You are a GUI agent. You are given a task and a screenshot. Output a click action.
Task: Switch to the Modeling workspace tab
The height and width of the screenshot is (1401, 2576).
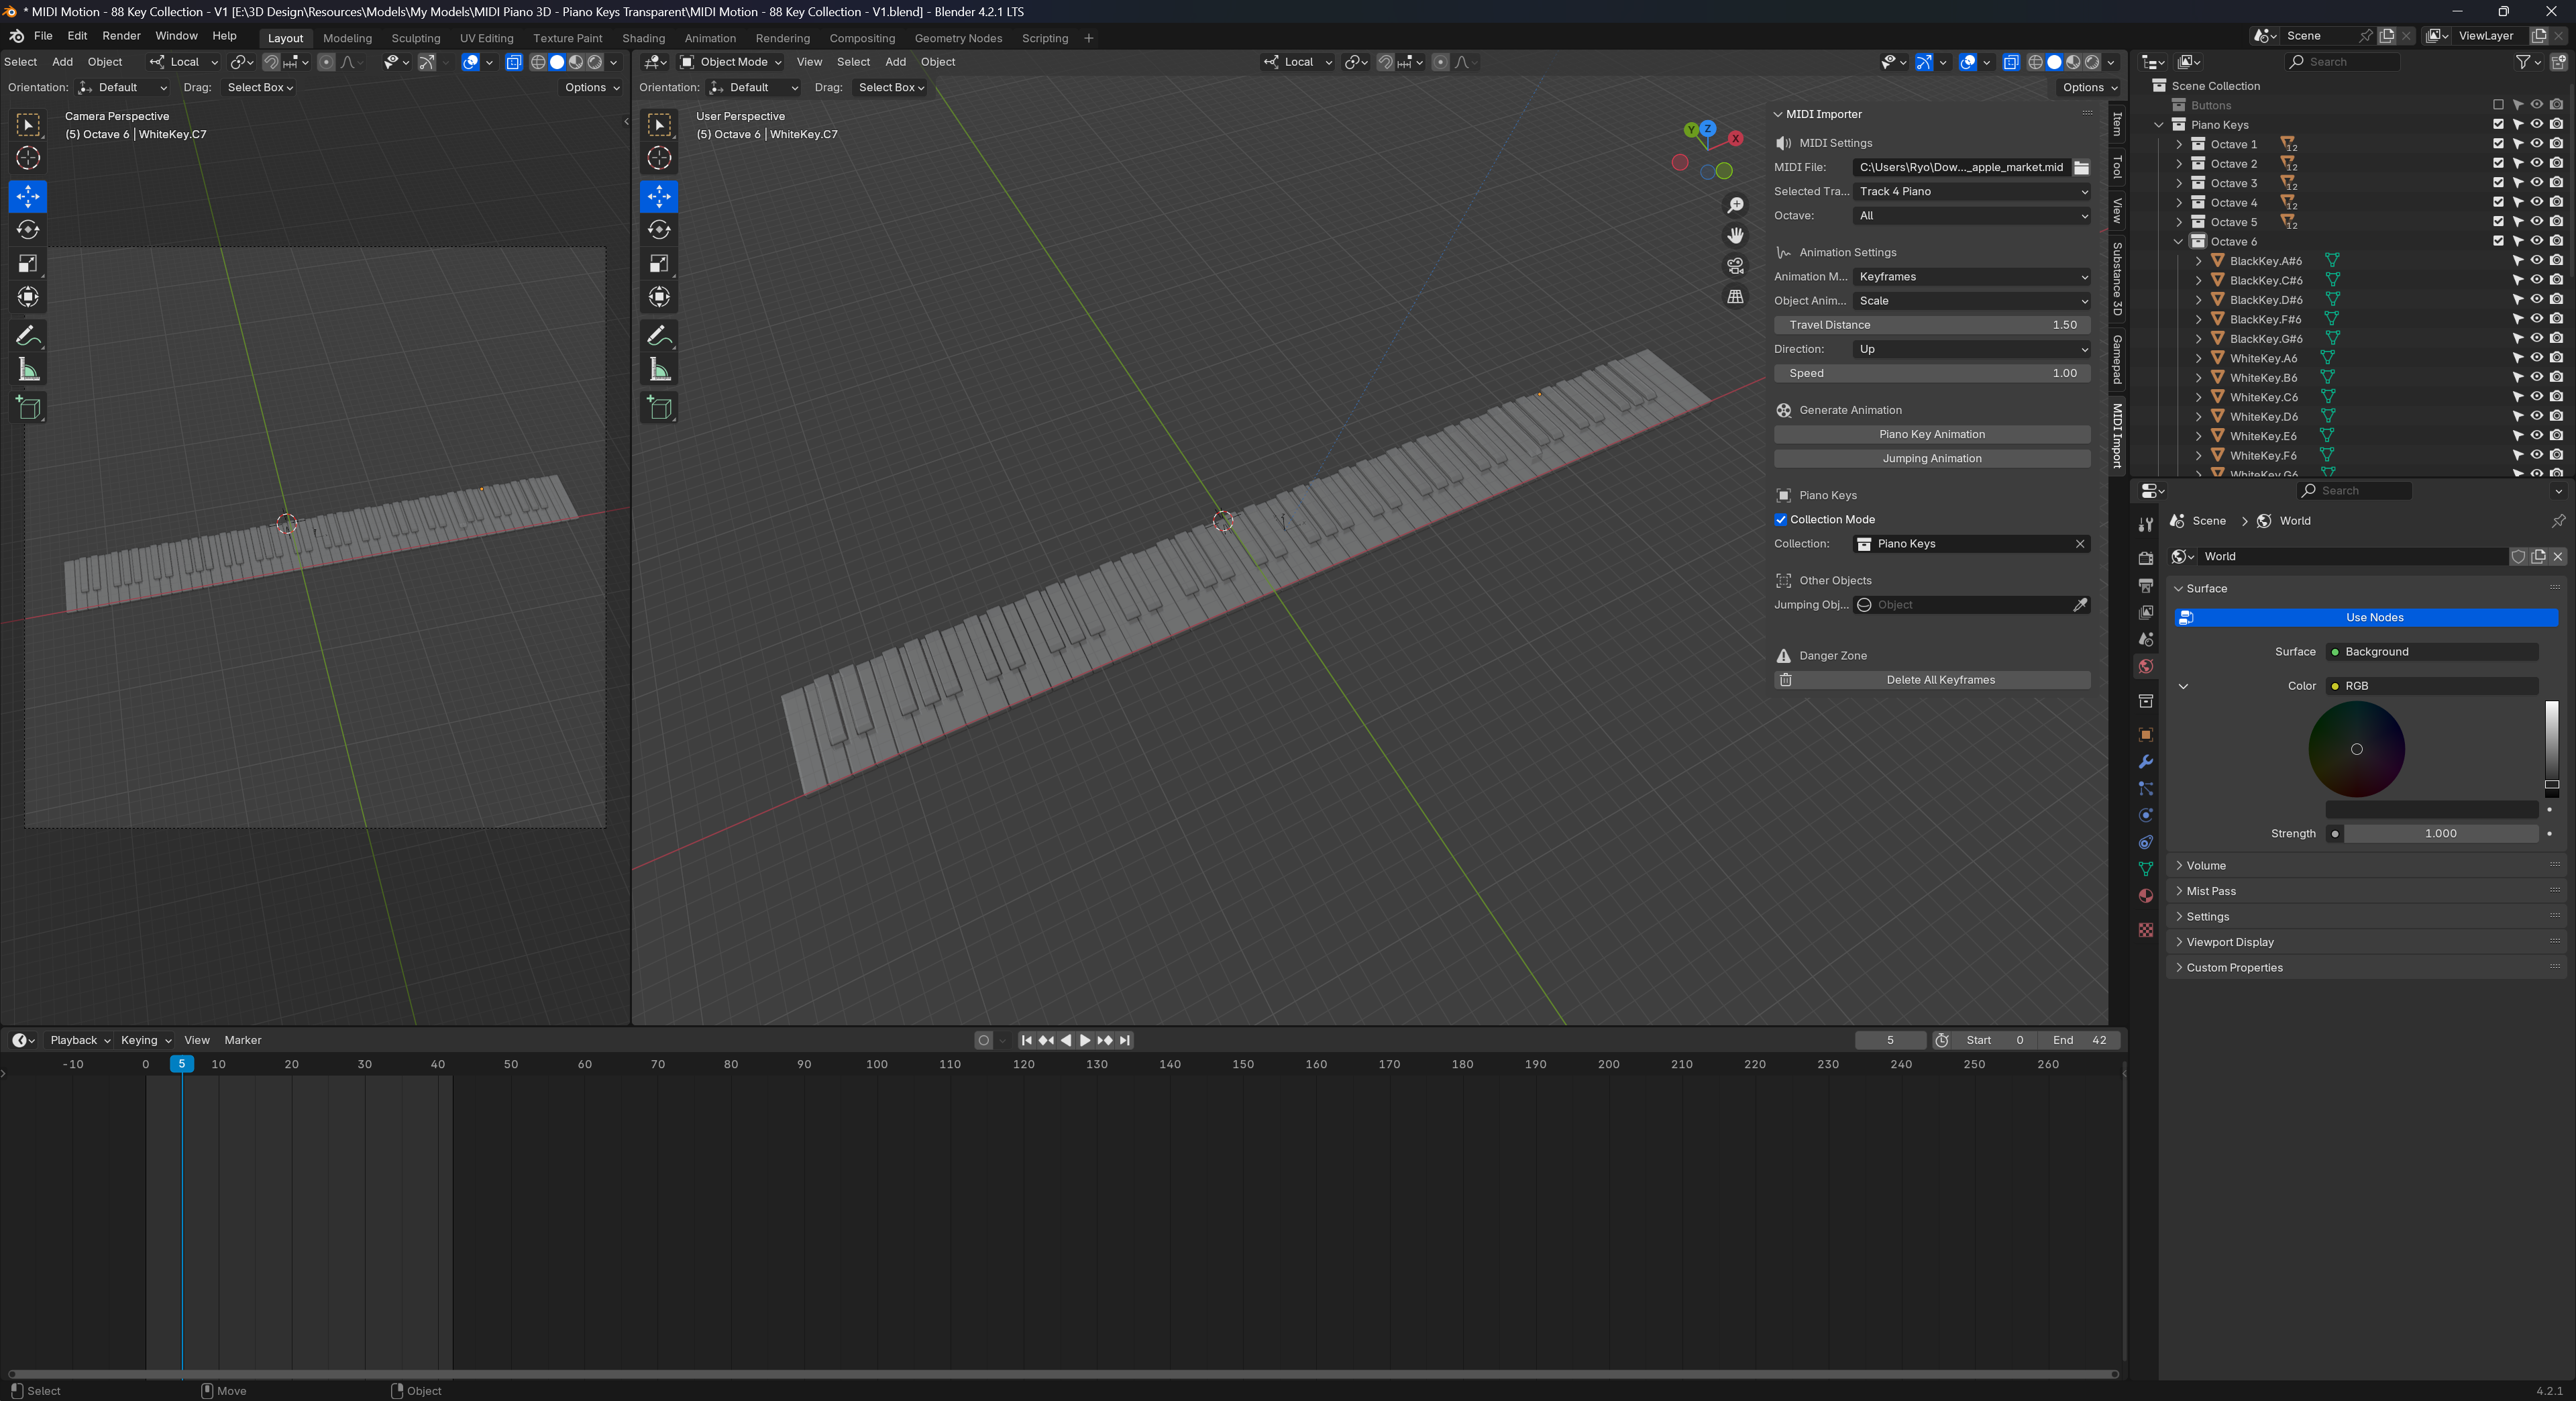pyautogui.click(x=347, y=38)
